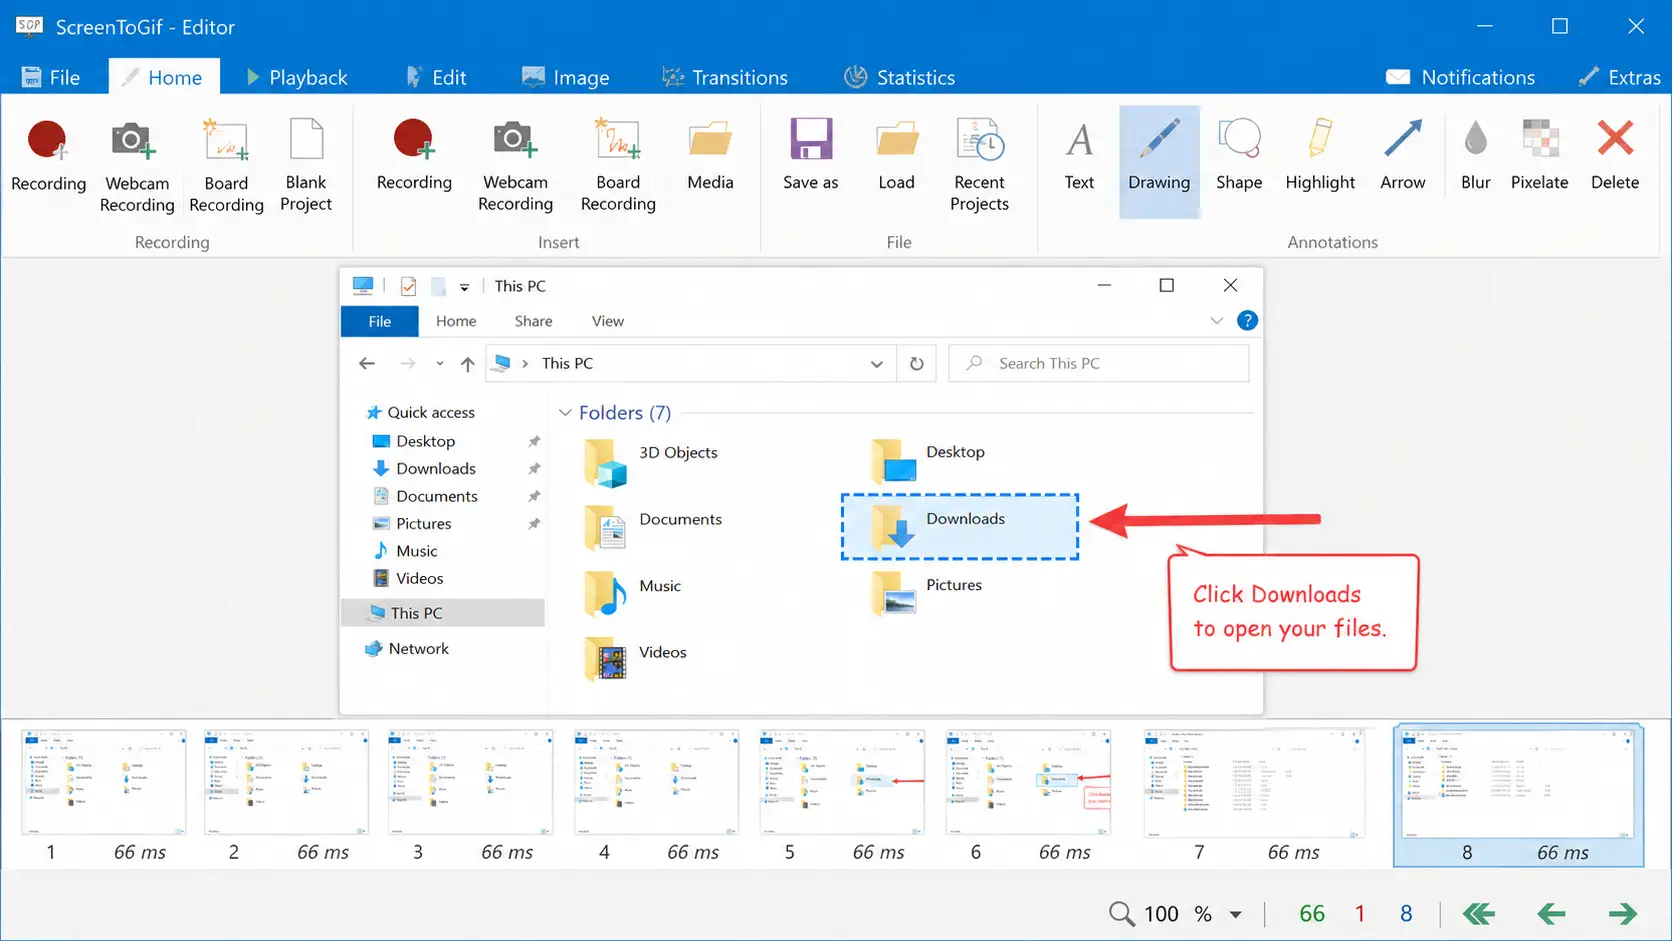Viewport: 1672px width, 941px height.
Task: Open Recent Projects
Action: (x=979, y=166)
